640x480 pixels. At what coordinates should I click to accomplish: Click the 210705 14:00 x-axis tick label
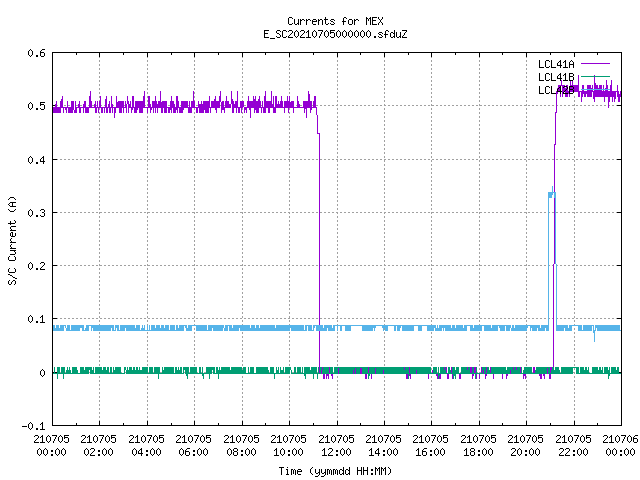click(x=383, y=445)
